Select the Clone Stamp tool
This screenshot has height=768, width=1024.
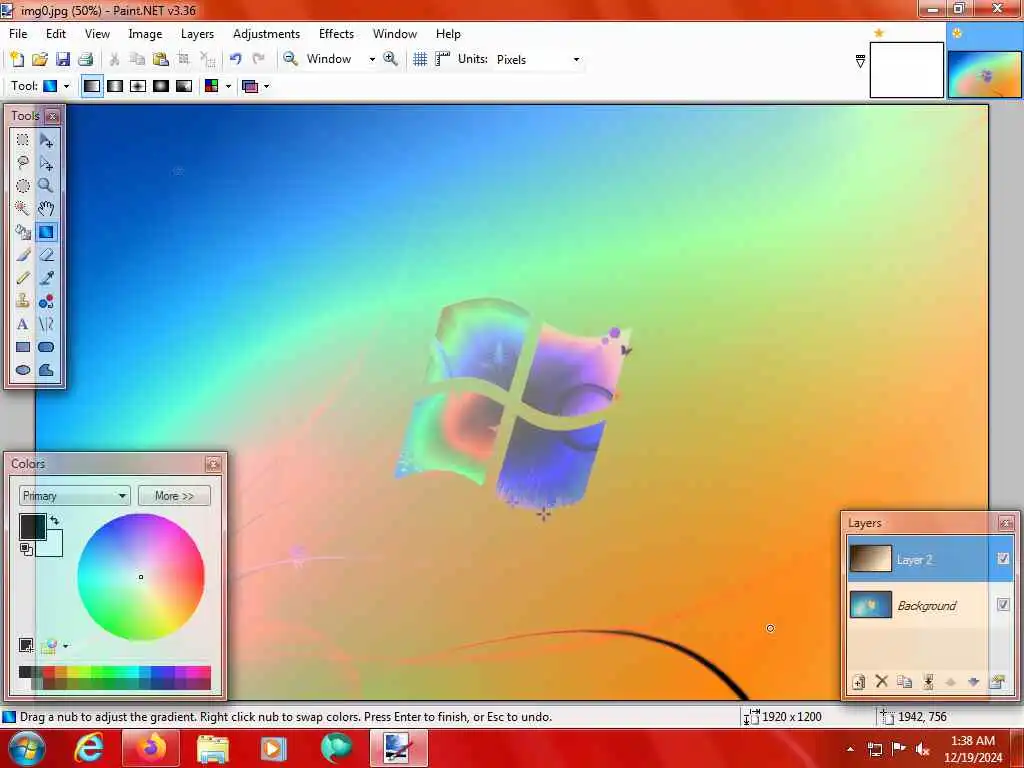(x=23, y=301)
